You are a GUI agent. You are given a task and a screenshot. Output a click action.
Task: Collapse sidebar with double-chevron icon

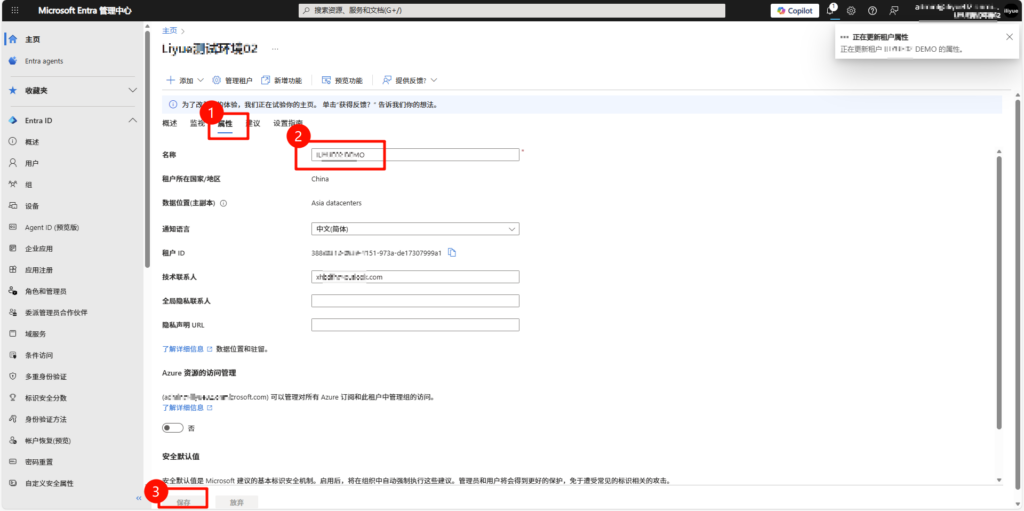click(139, 498)
